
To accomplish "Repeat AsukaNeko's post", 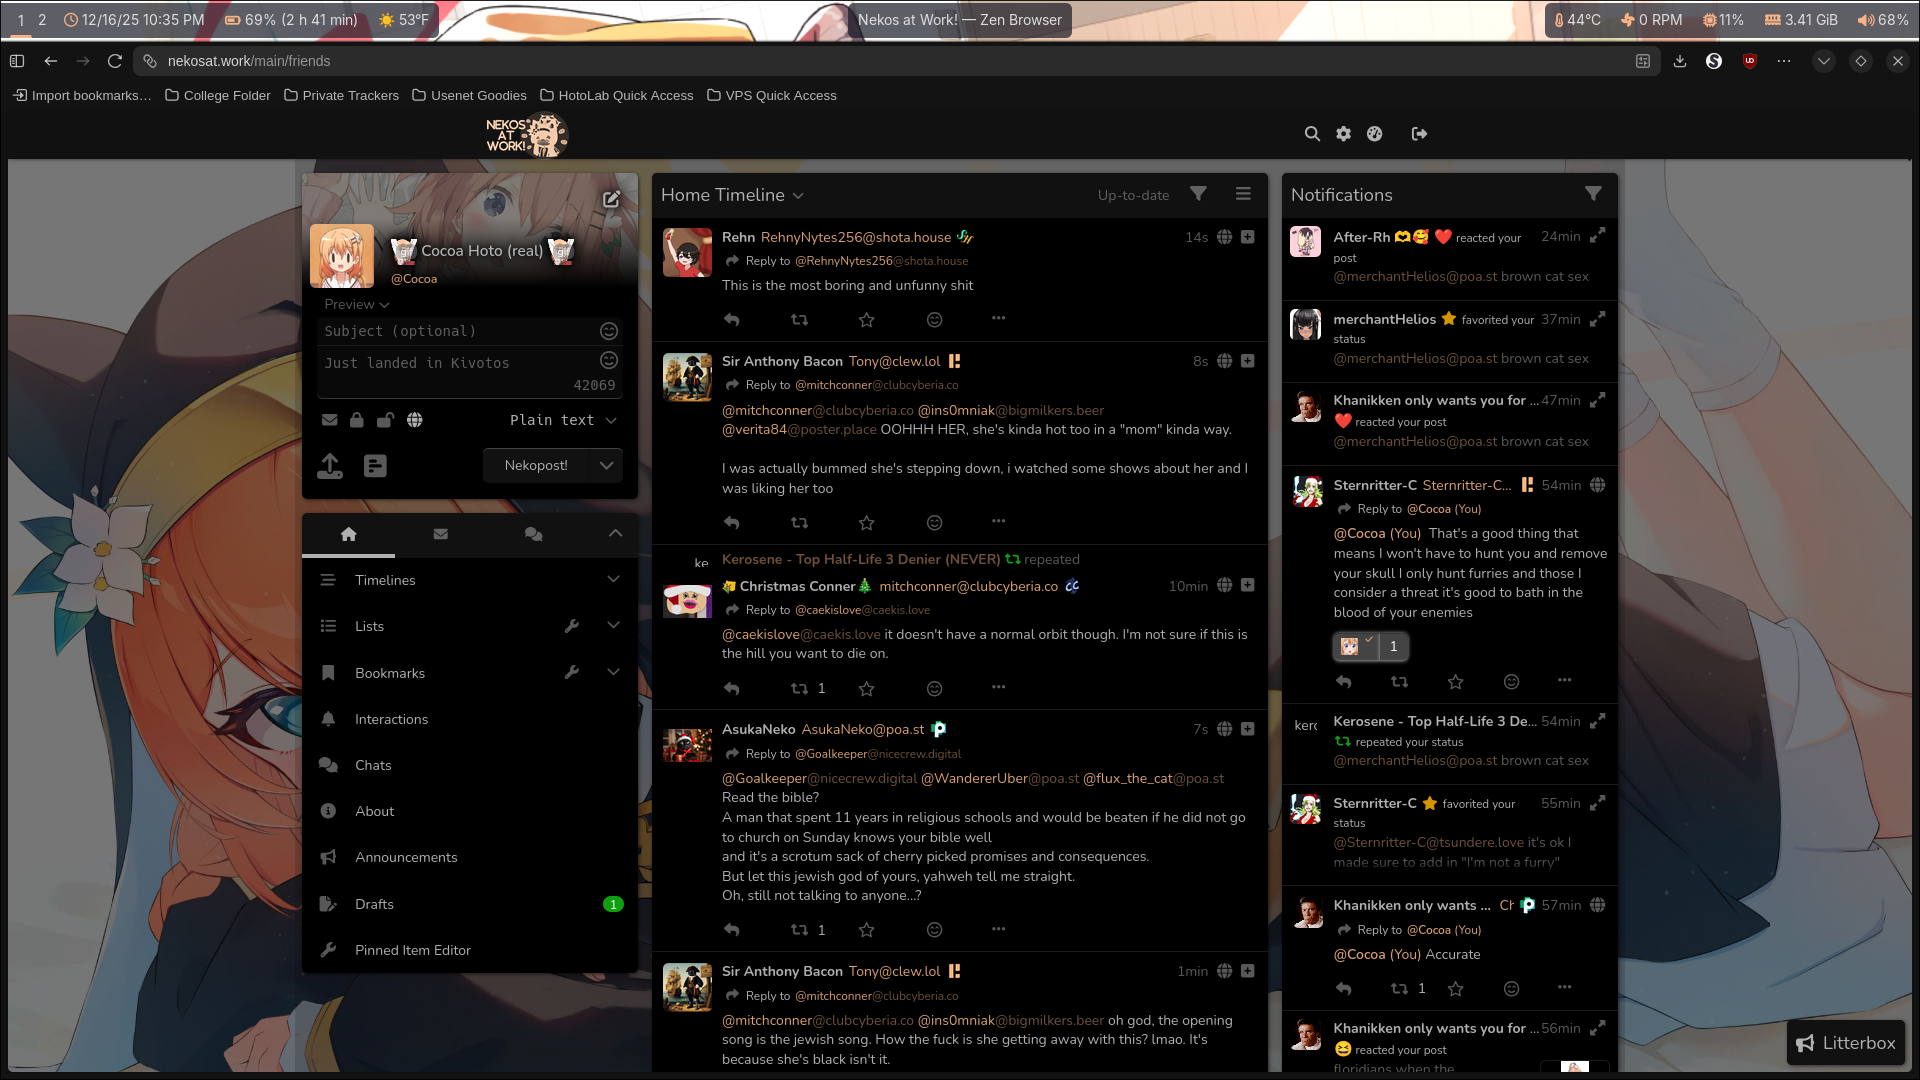I will (799, 930).
